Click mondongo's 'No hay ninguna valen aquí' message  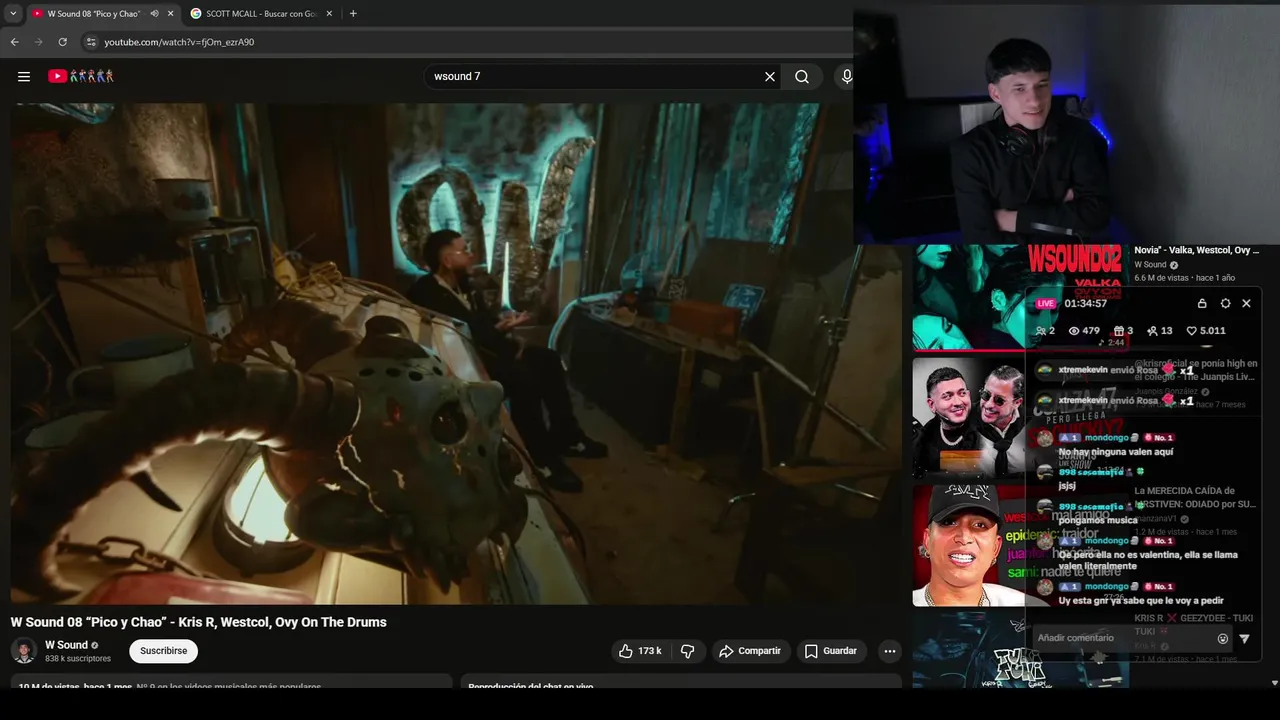pos(1116,452)
